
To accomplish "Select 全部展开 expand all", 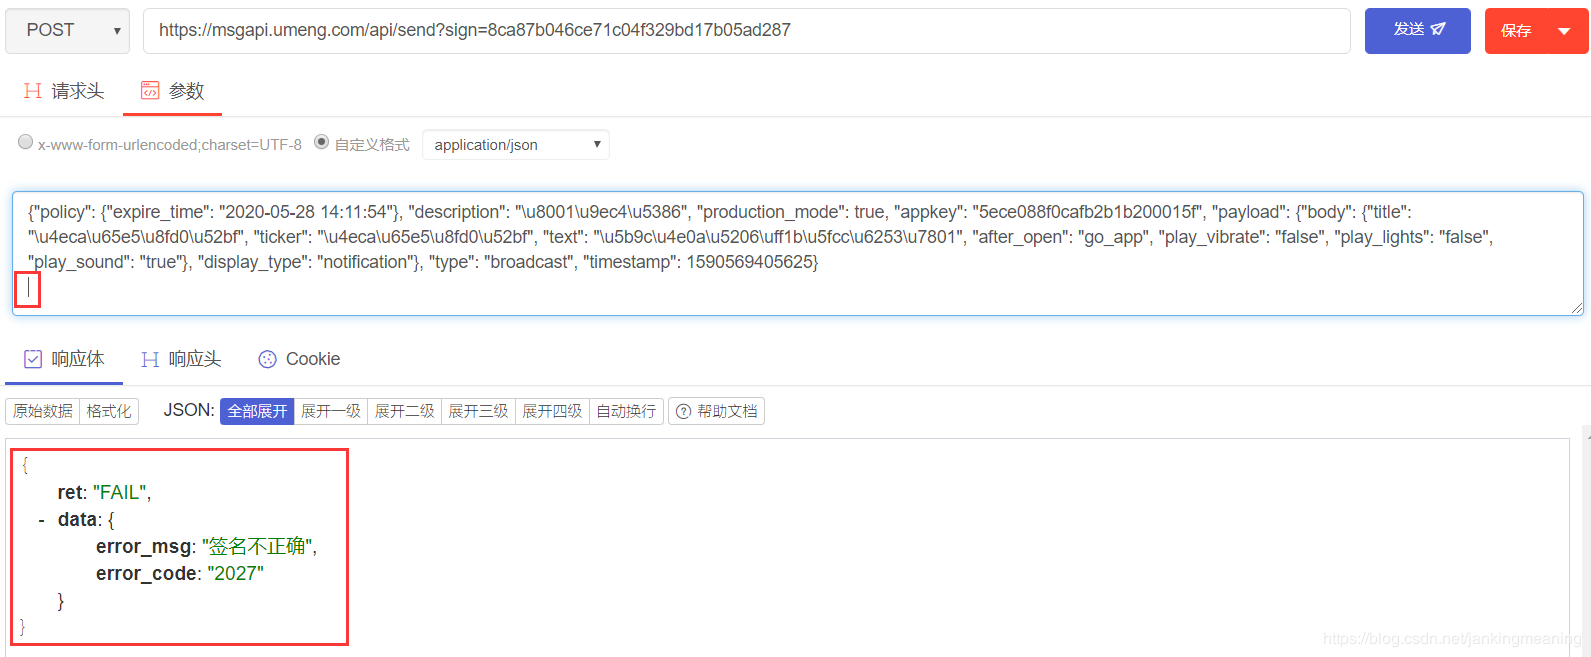I will coord(257,411).
